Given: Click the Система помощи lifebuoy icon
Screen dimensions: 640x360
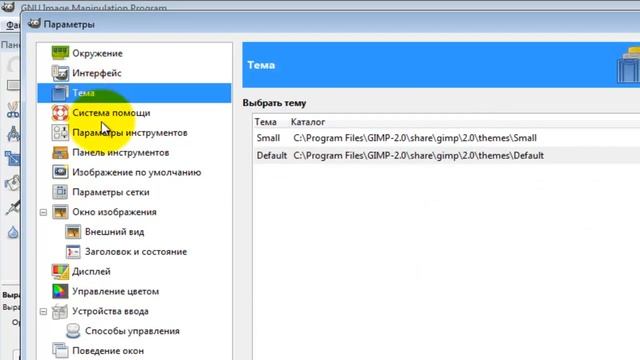Looking at the screenshot, I should click(x=60, y=113).
